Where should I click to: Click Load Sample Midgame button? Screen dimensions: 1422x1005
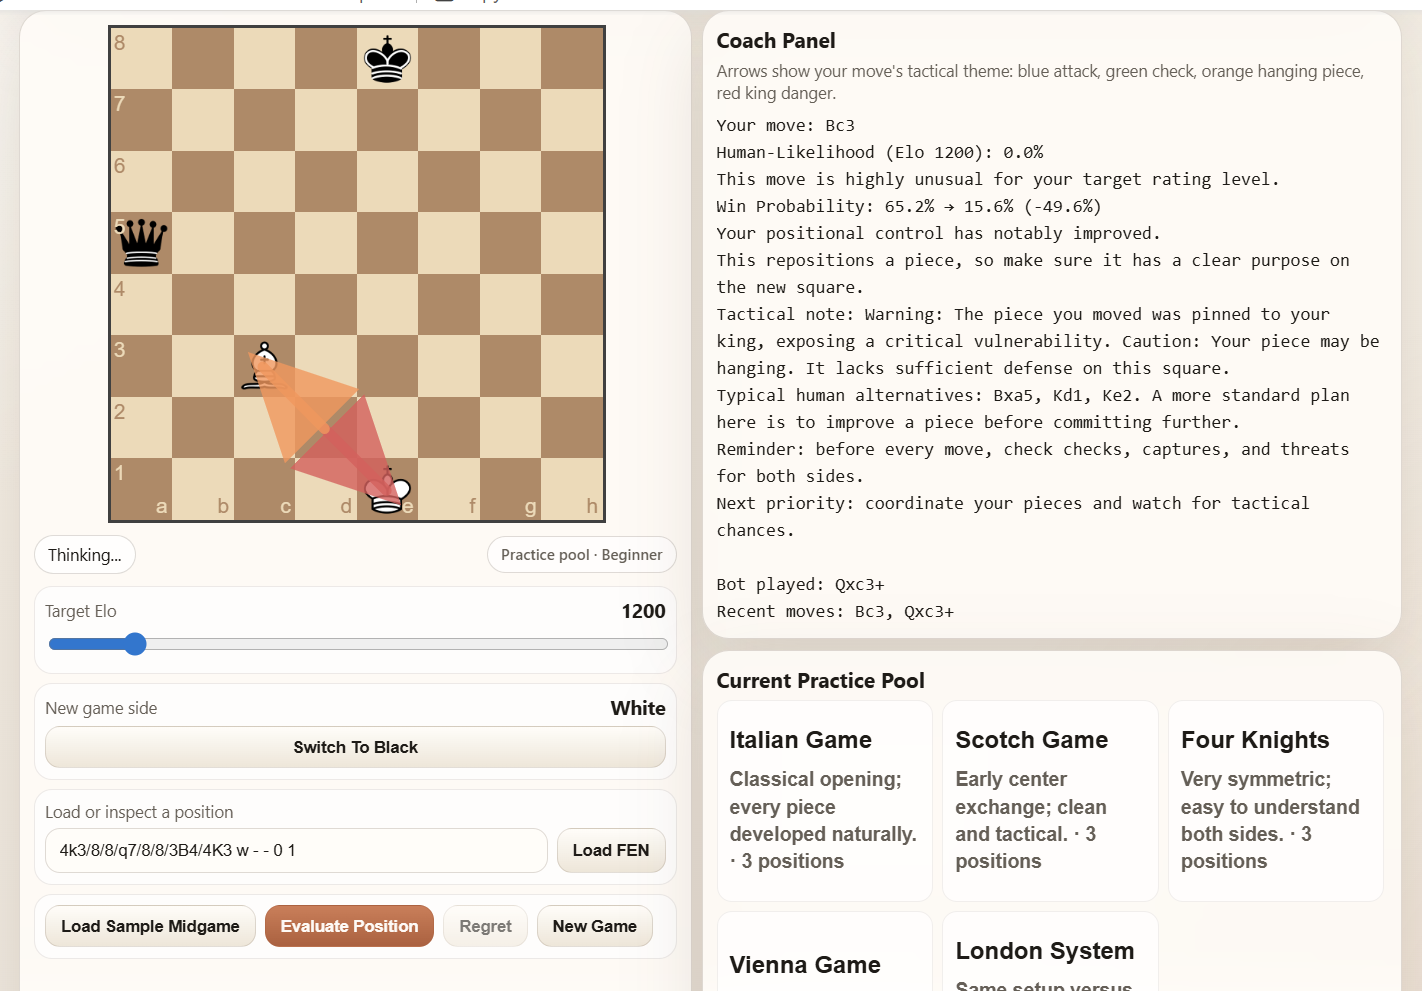[151, 926]
